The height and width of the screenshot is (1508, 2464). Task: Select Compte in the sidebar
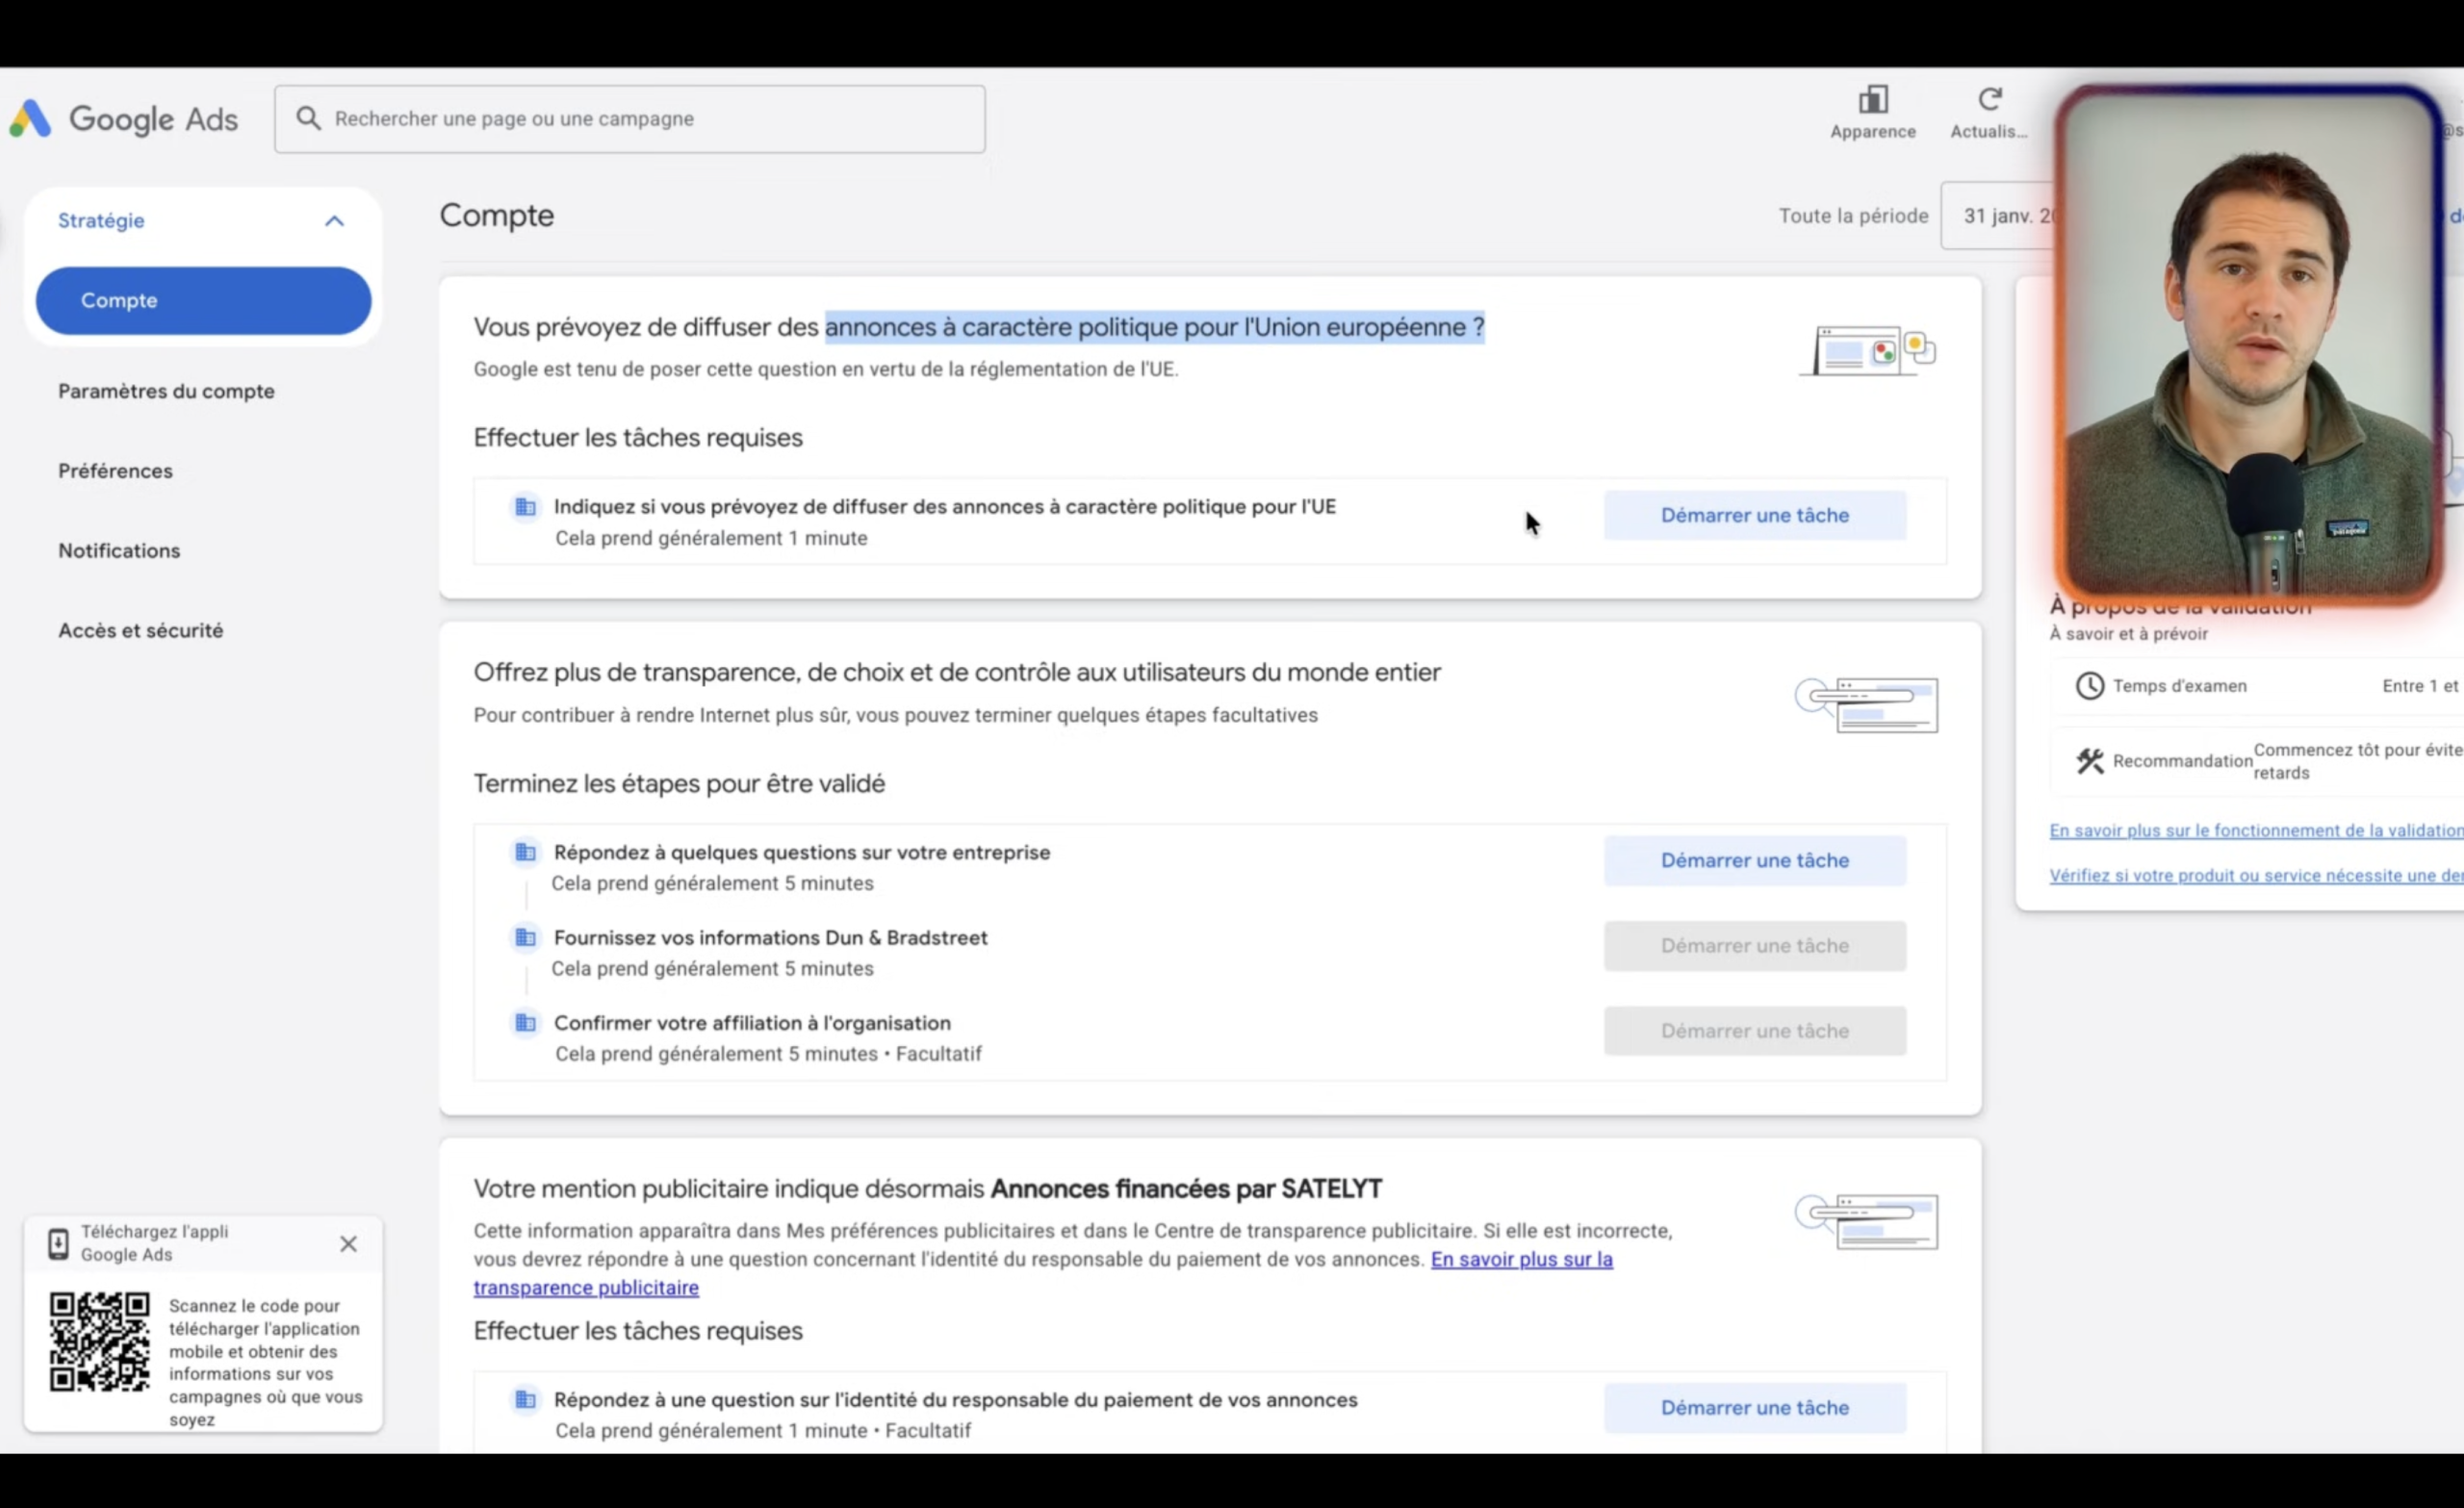coord(204,301)
